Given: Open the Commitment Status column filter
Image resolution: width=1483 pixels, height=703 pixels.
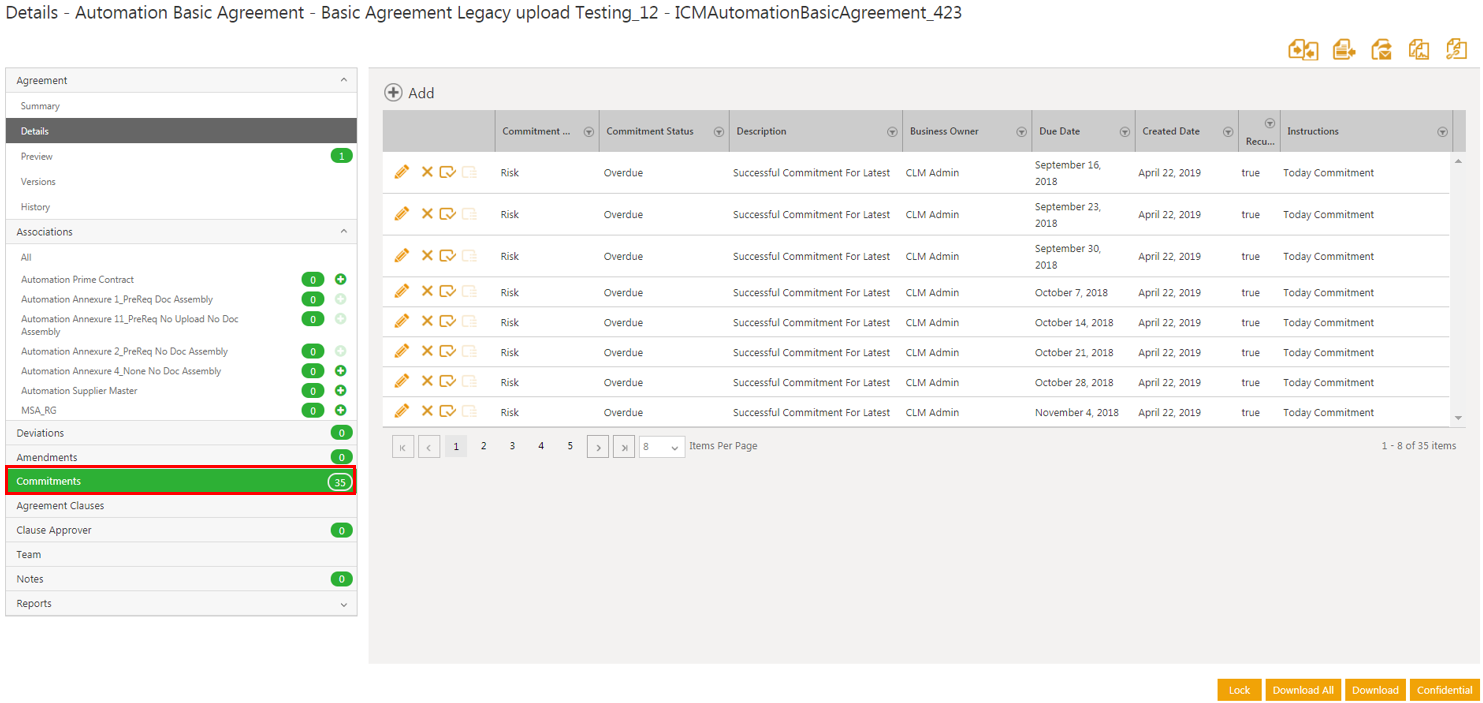Looking at the screenshot, I should coord(718,132).
